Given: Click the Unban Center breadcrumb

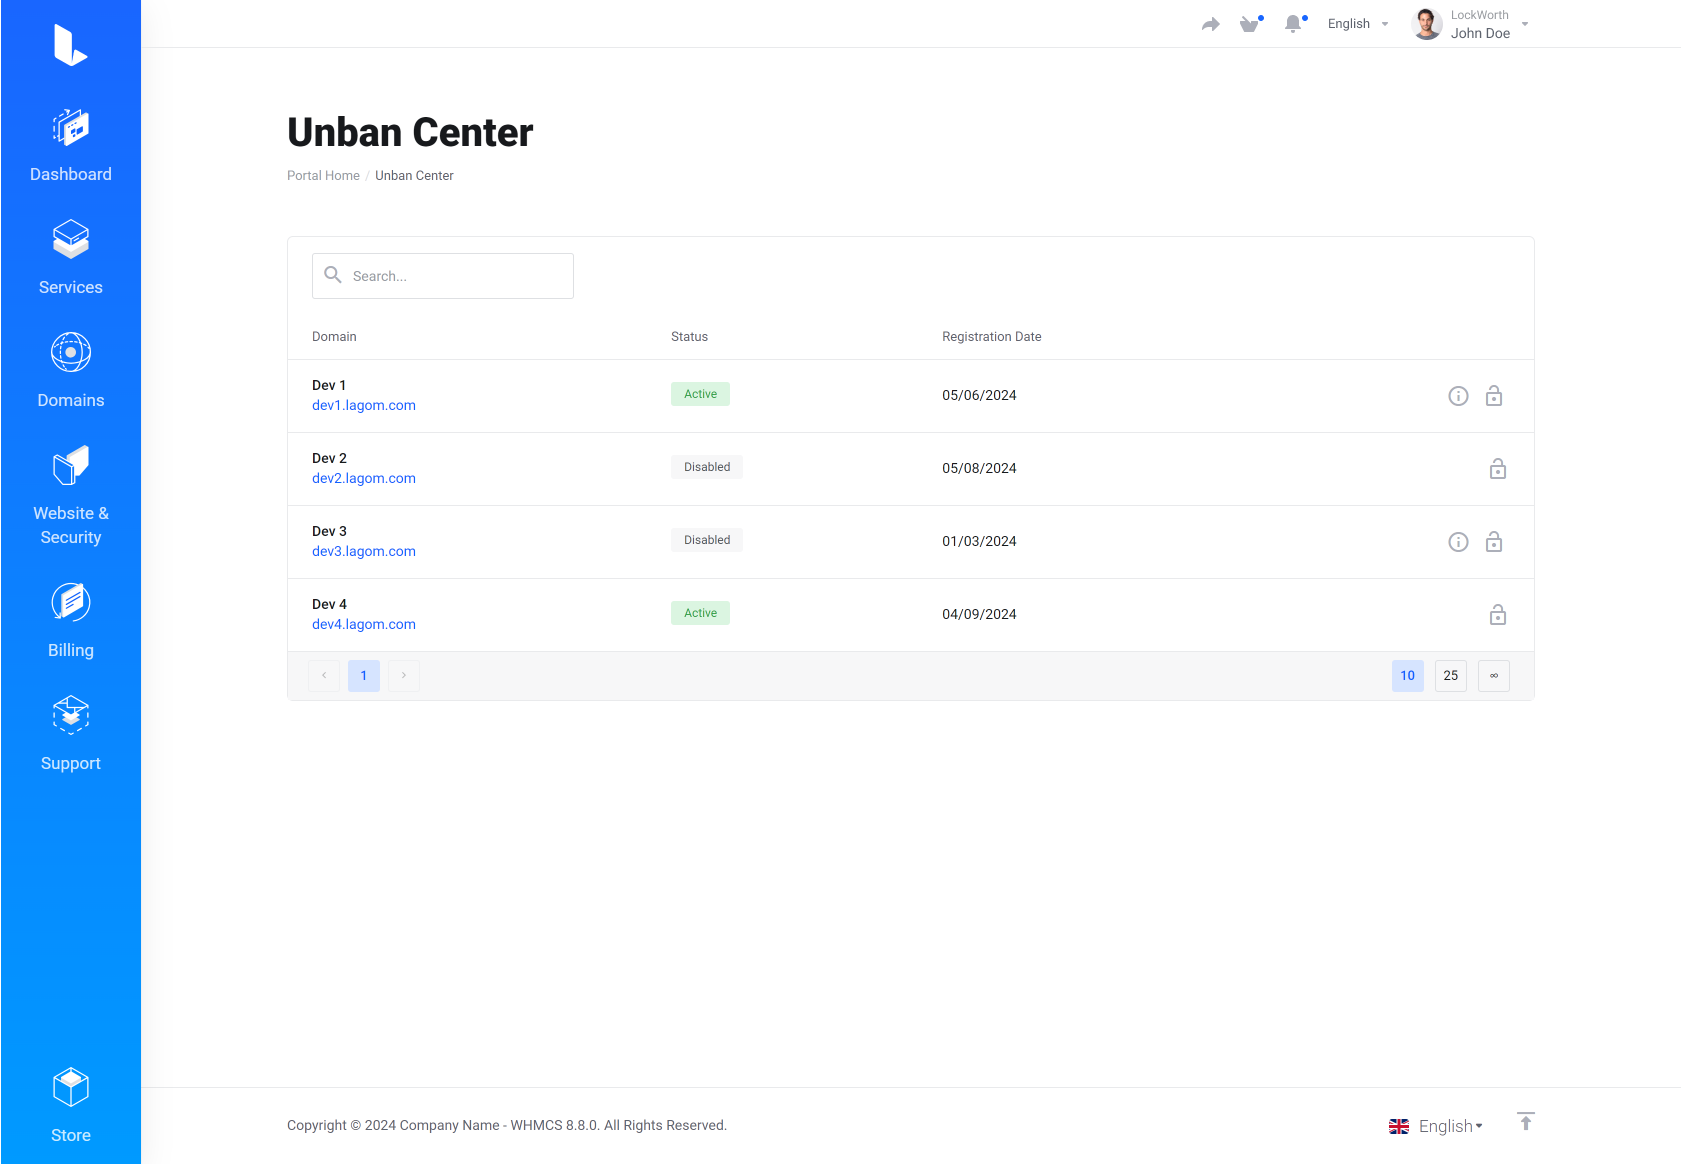Looking at the screenshot, I should (x=414, y=176).
